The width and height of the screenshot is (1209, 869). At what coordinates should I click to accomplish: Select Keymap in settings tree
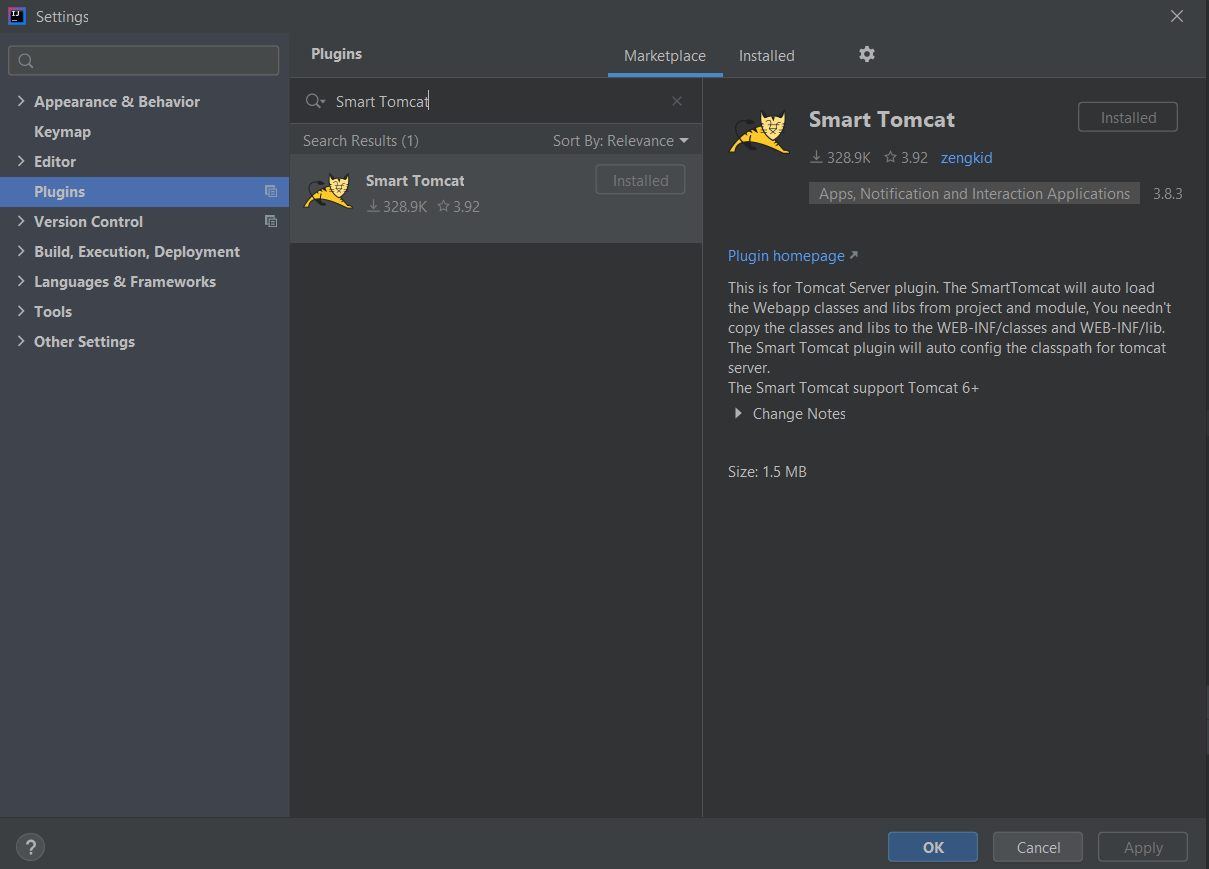pos(62,132)
